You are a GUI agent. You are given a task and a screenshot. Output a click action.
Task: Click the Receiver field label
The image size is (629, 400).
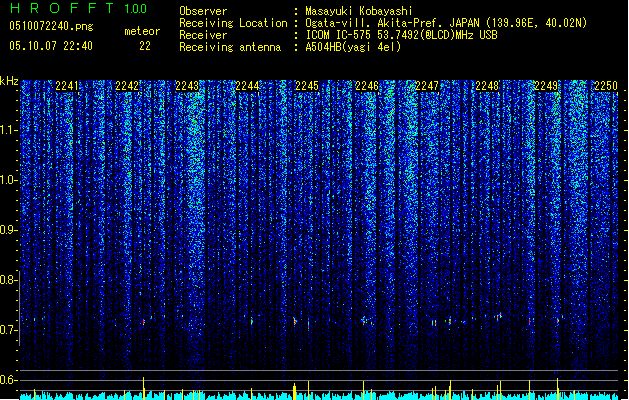coord(203,35)
